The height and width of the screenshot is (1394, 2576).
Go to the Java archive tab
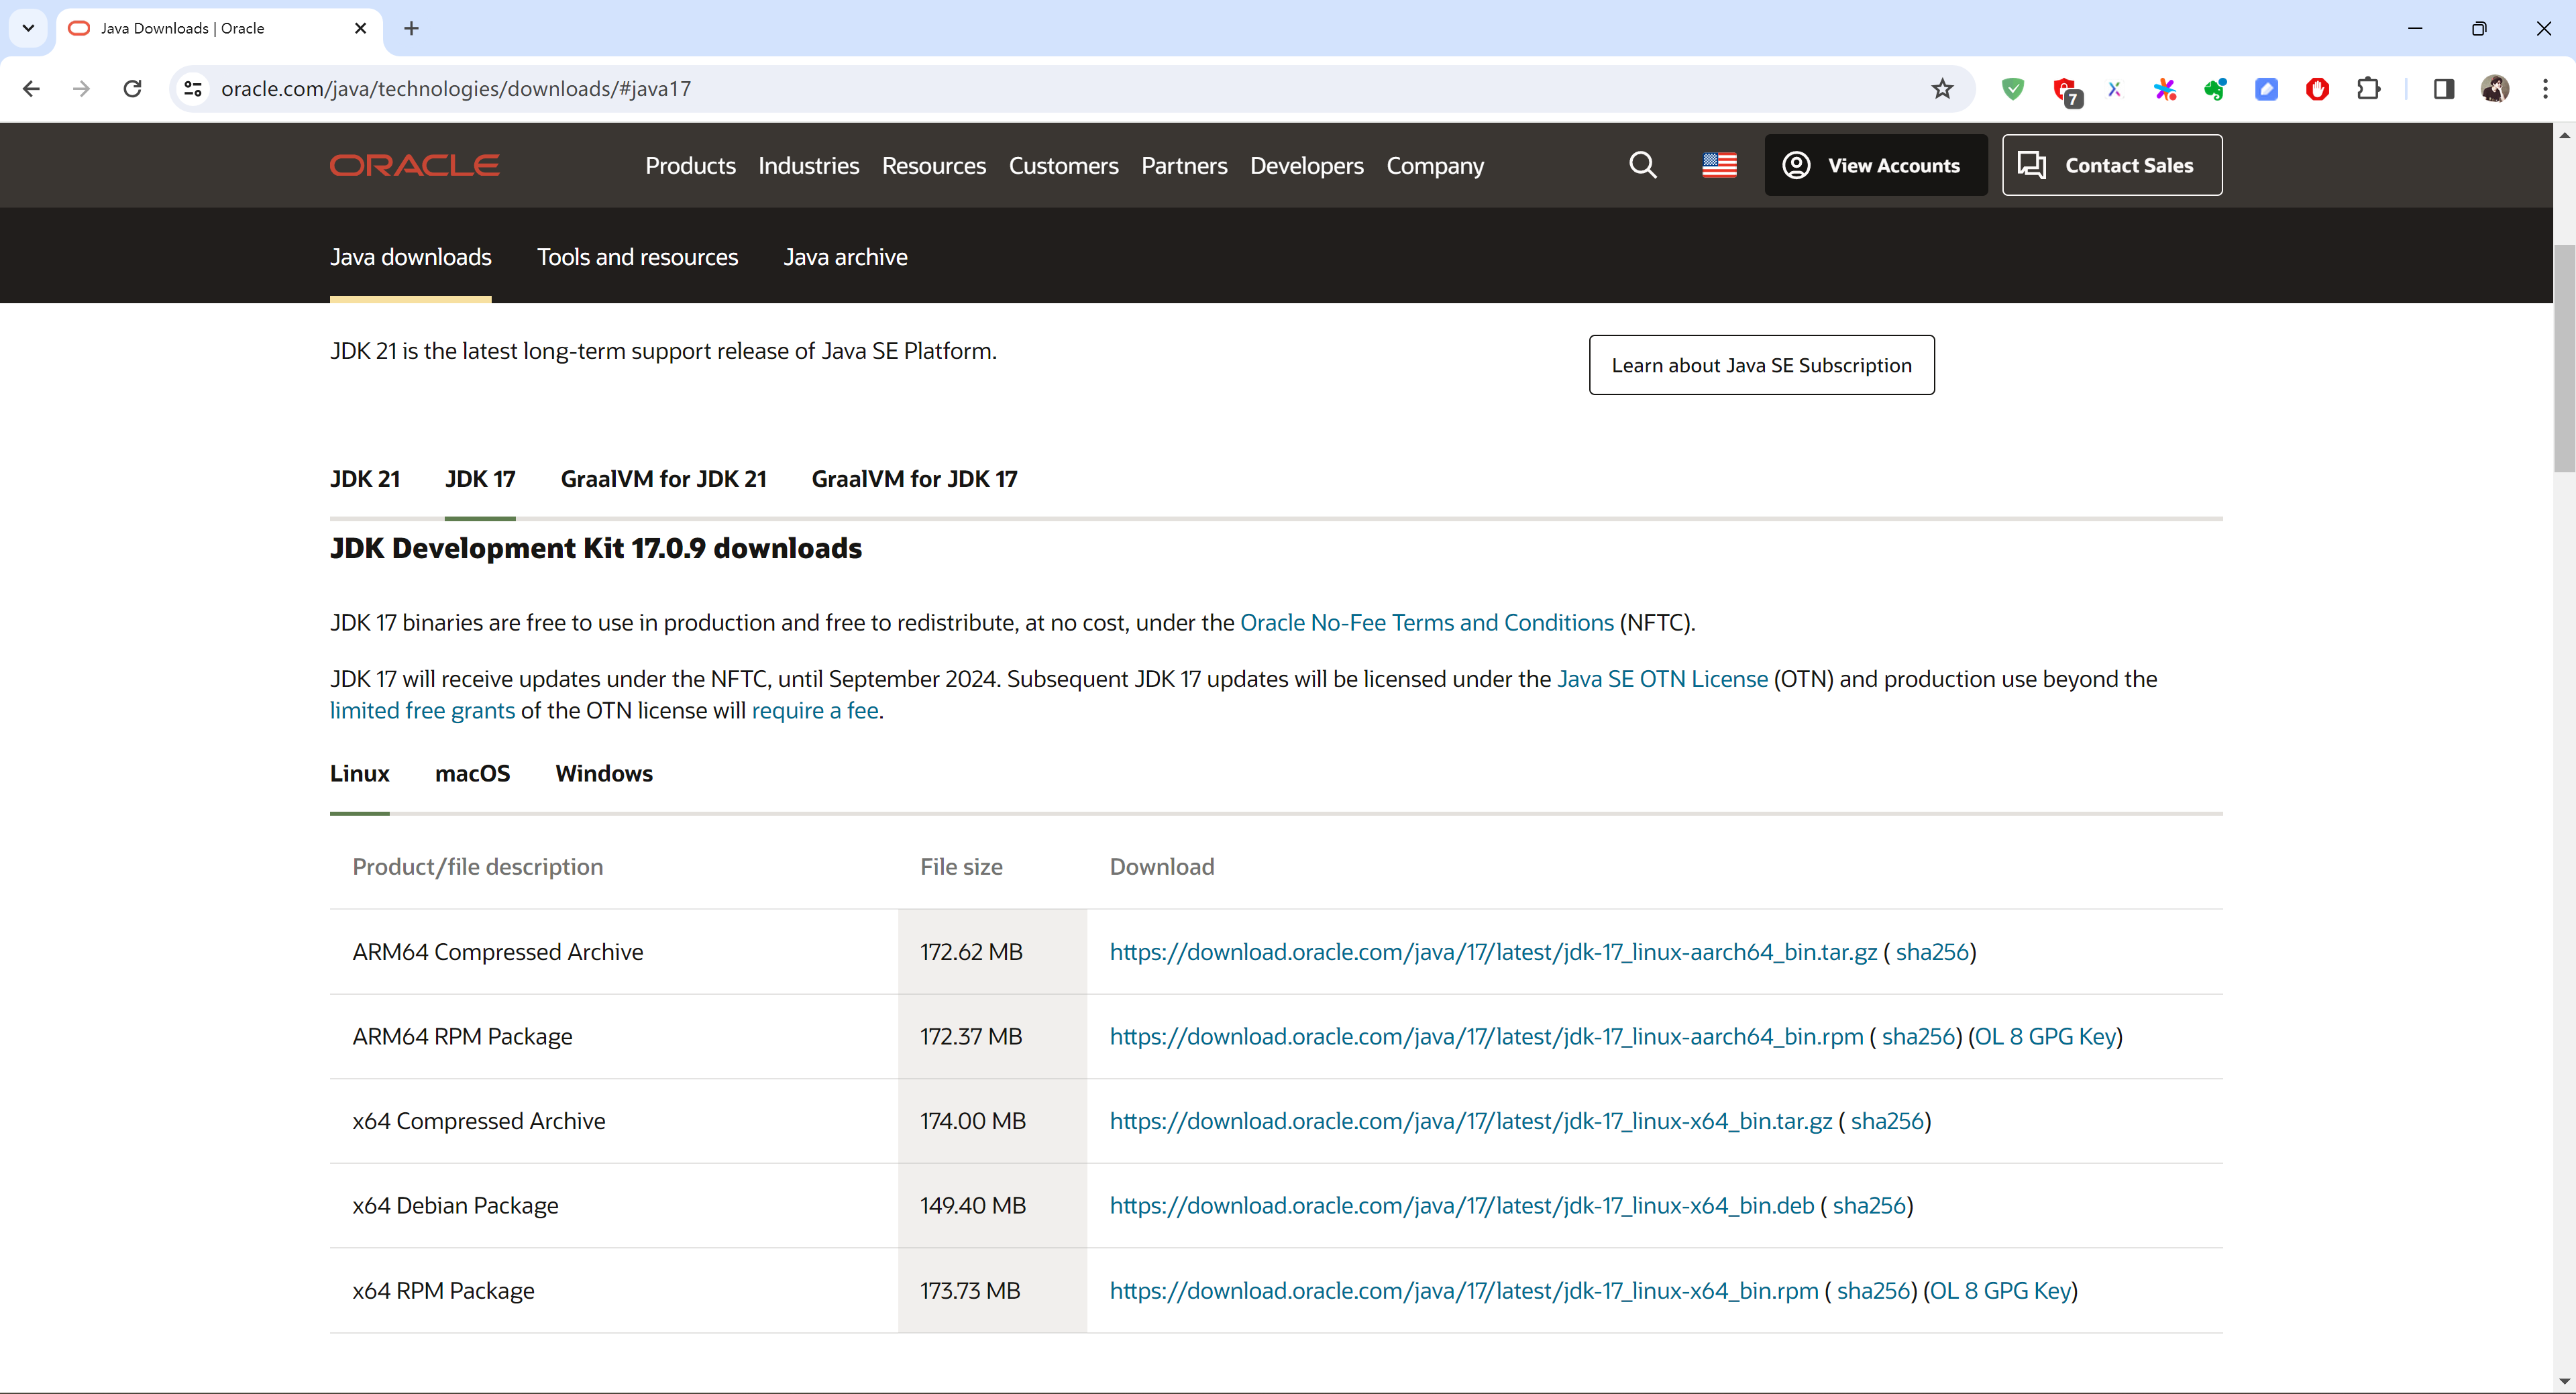pos(845,257)
